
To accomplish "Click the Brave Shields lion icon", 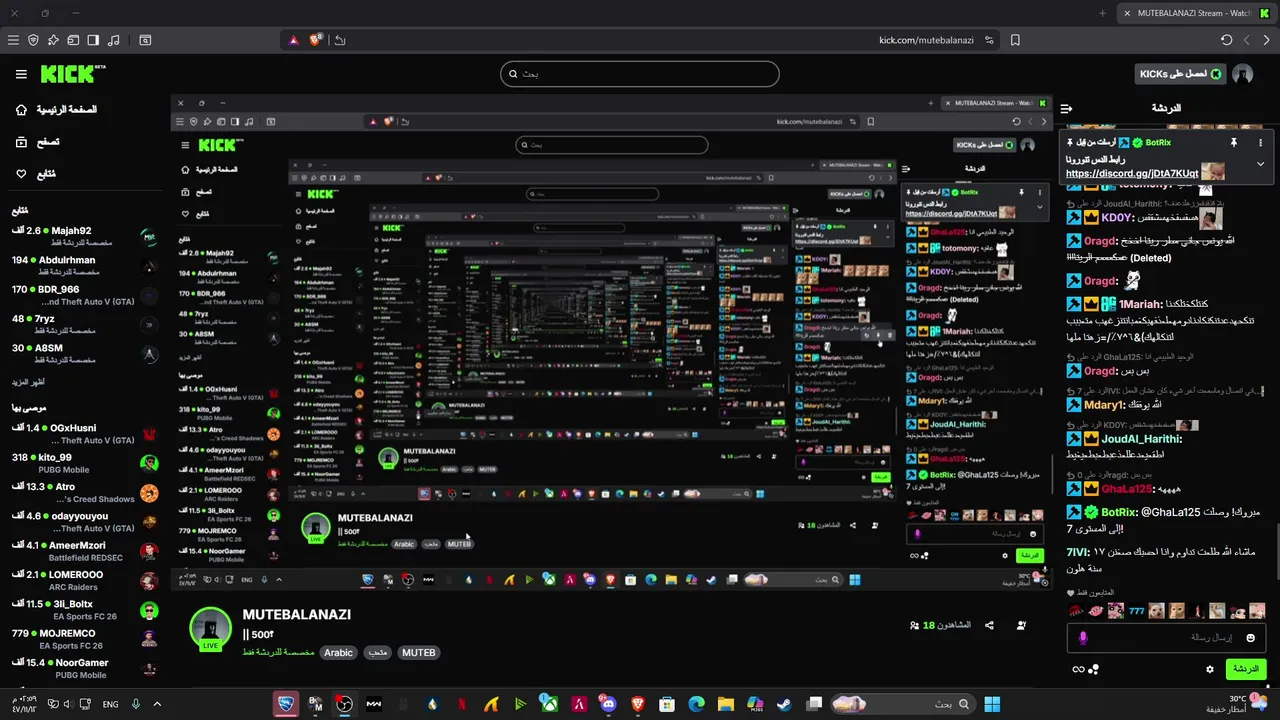I will click(x=316, y=40).
